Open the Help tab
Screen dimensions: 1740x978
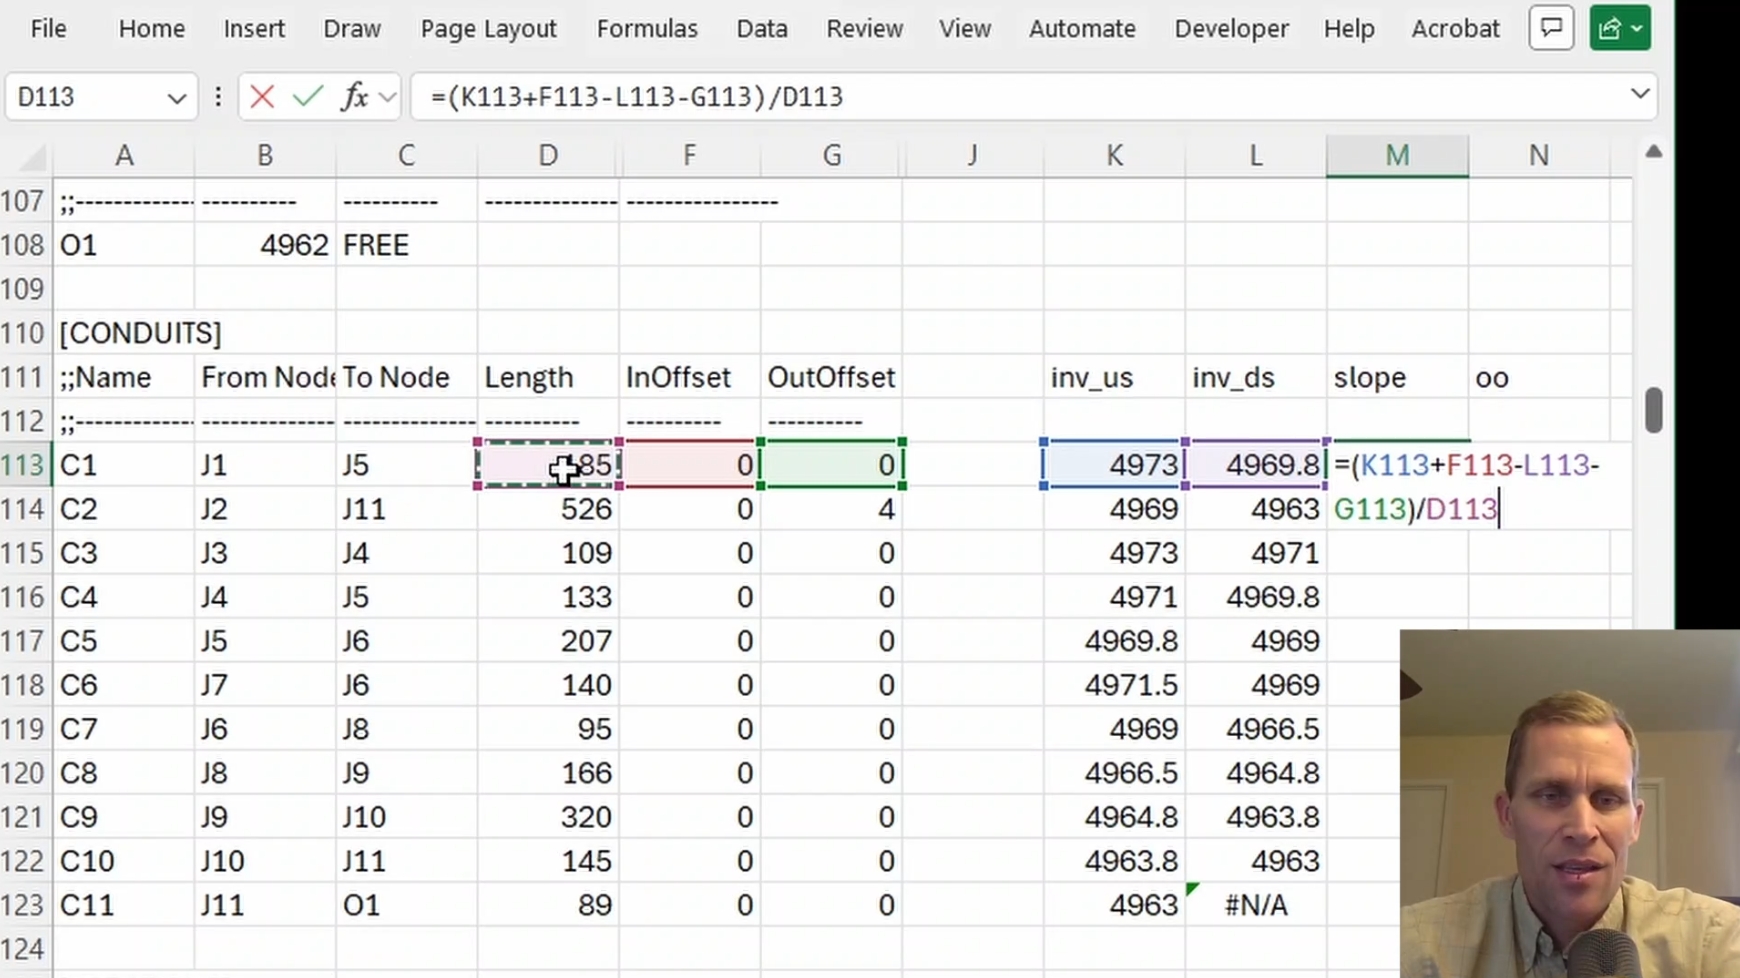pos(1349,29)
